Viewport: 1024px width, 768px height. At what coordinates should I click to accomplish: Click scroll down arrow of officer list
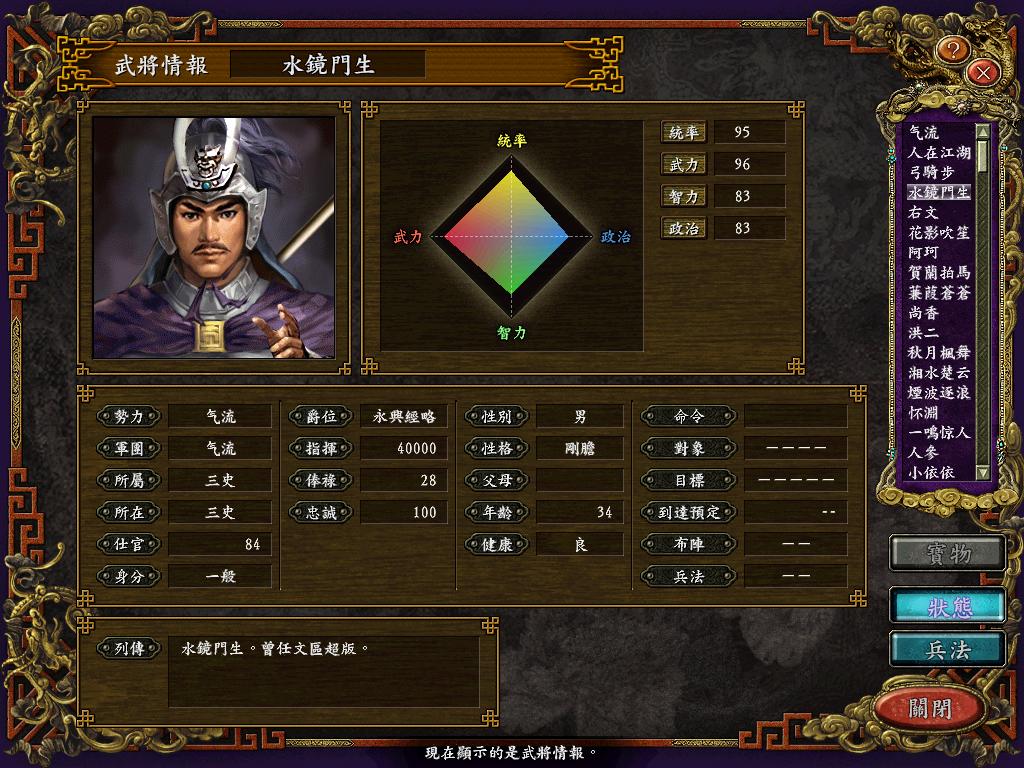pyautogui.click(x=982, y=472)
